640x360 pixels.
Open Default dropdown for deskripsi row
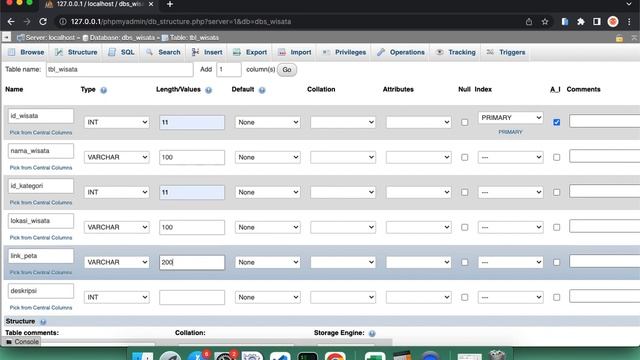click(268, 298)
